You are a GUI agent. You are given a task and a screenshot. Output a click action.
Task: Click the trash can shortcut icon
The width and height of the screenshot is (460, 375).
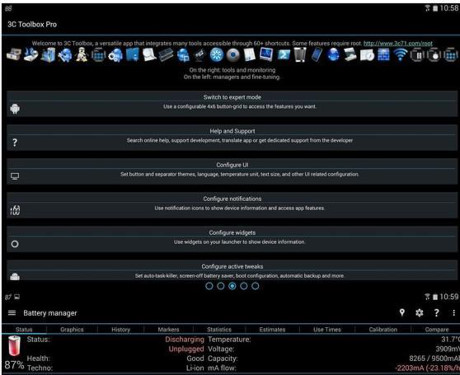pos(300,55)
